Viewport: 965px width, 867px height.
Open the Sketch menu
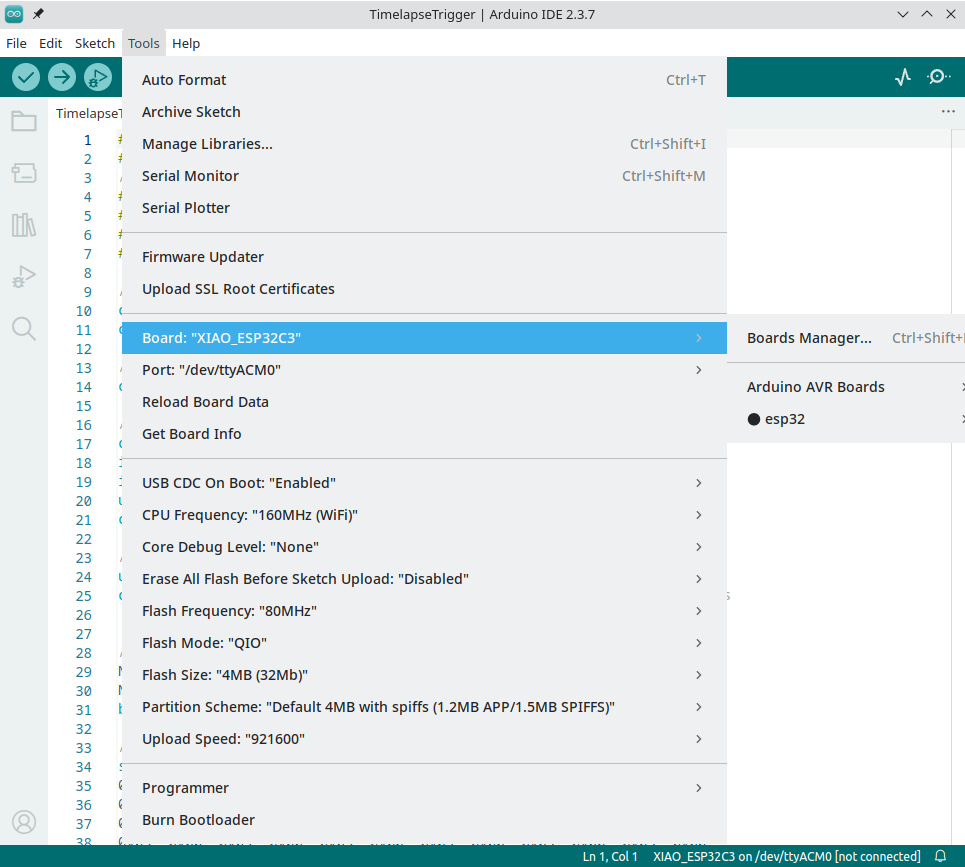(95, 43)
